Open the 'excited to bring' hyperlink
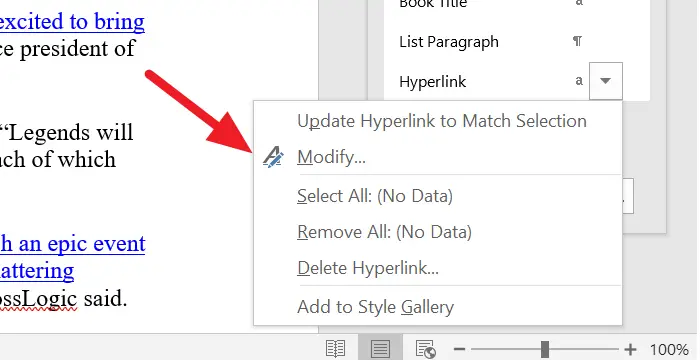 [x=71, y=21]
